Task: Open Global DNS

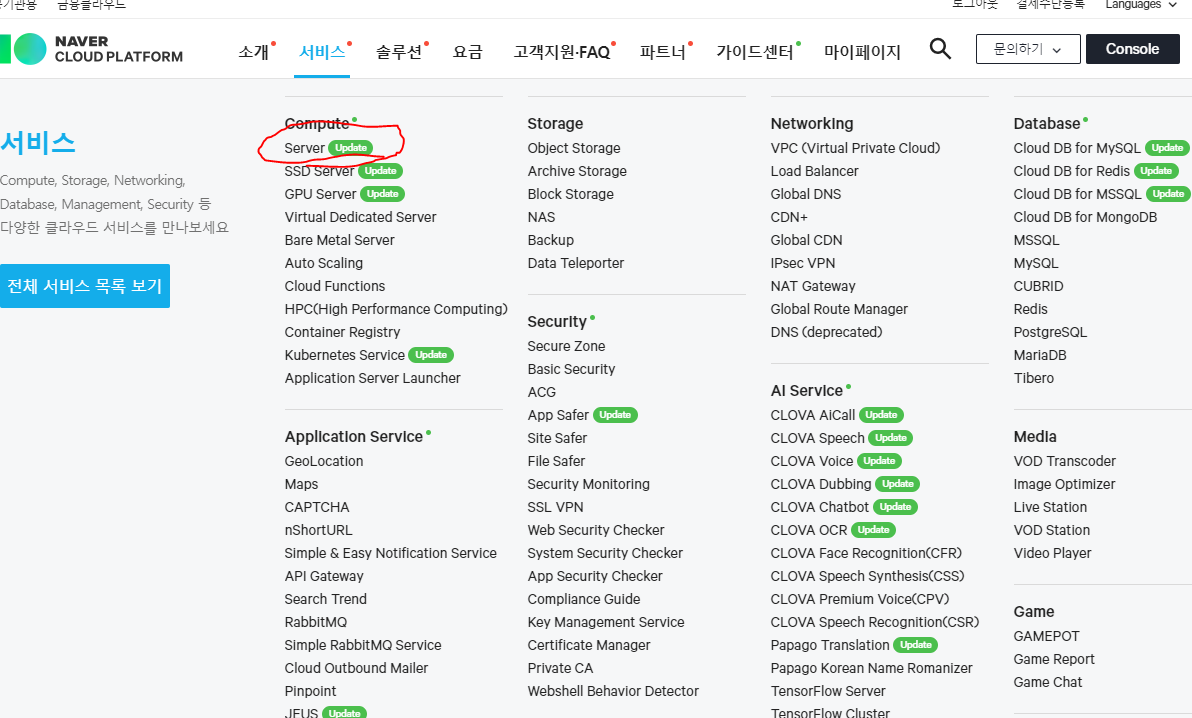Action: [x=806, y=194]
